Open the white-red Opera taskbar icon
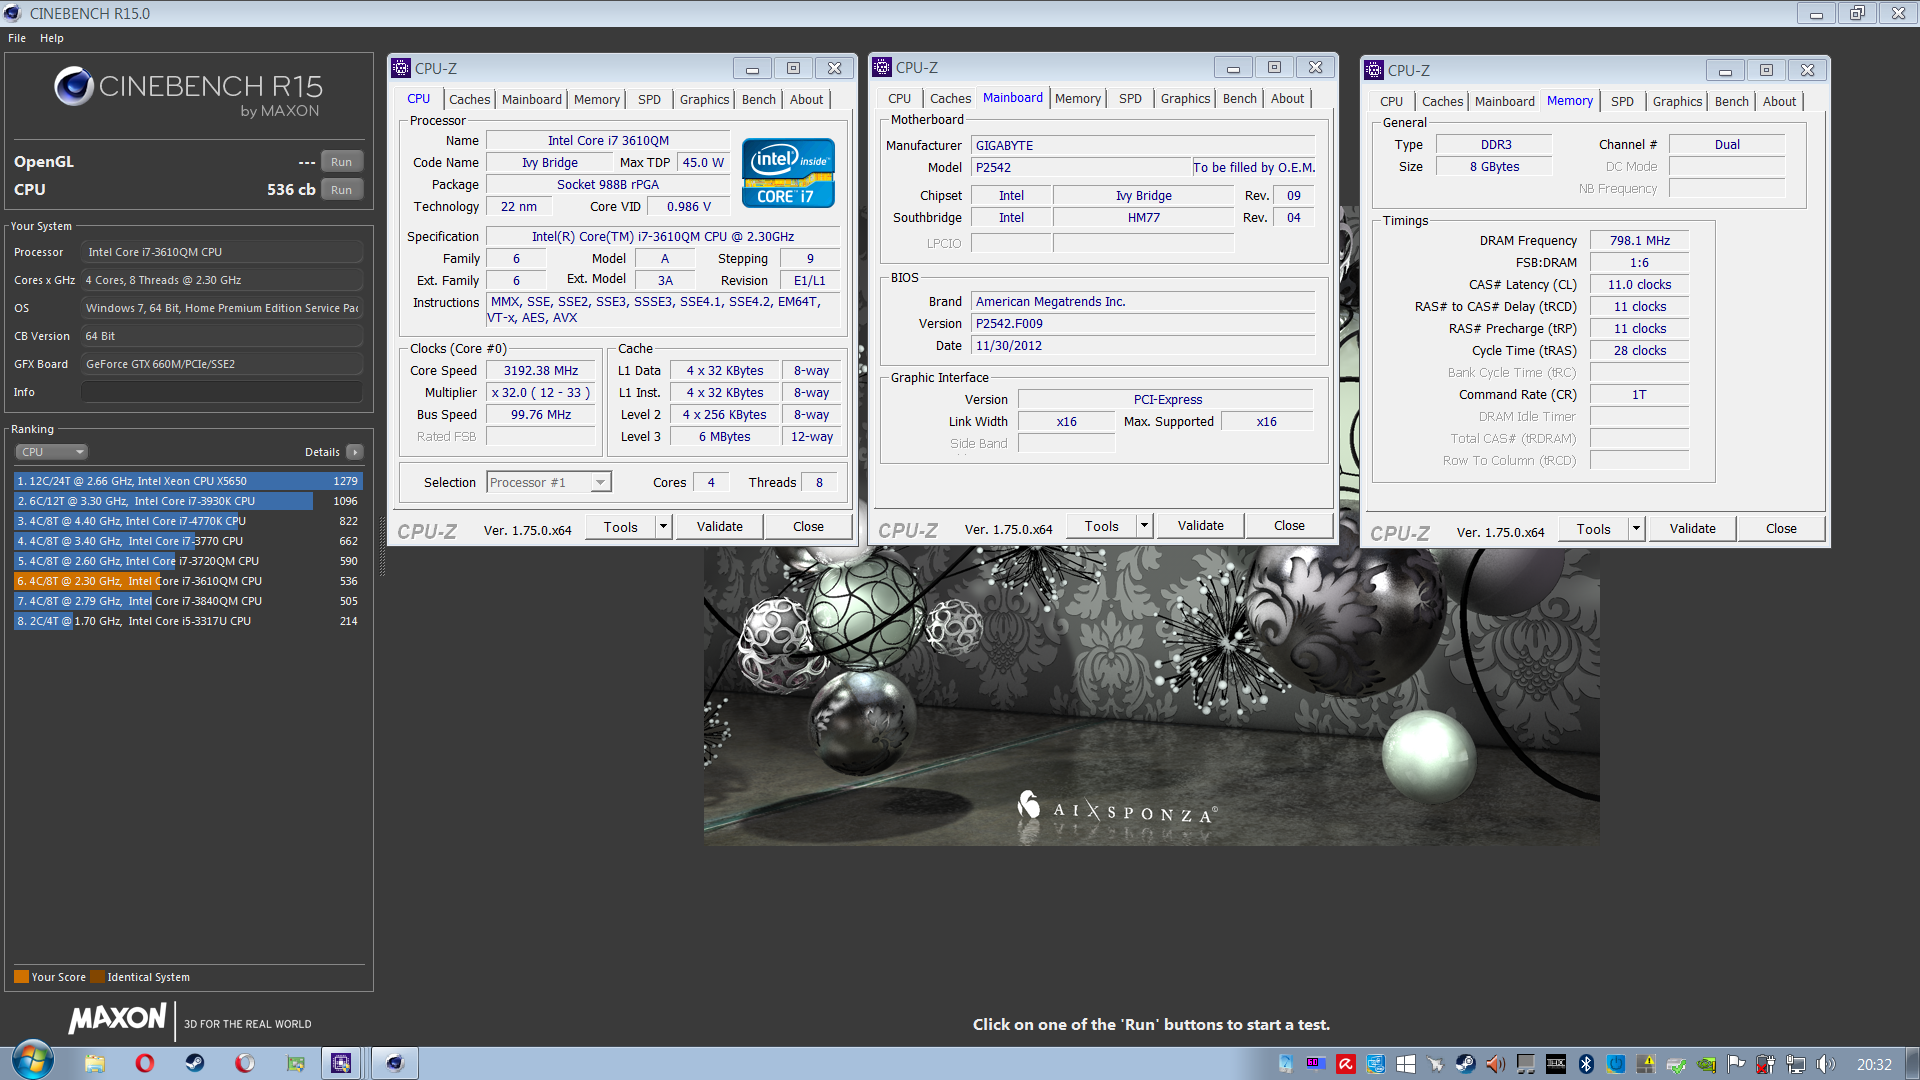 pyautogui.click(x=245, y=1063)
